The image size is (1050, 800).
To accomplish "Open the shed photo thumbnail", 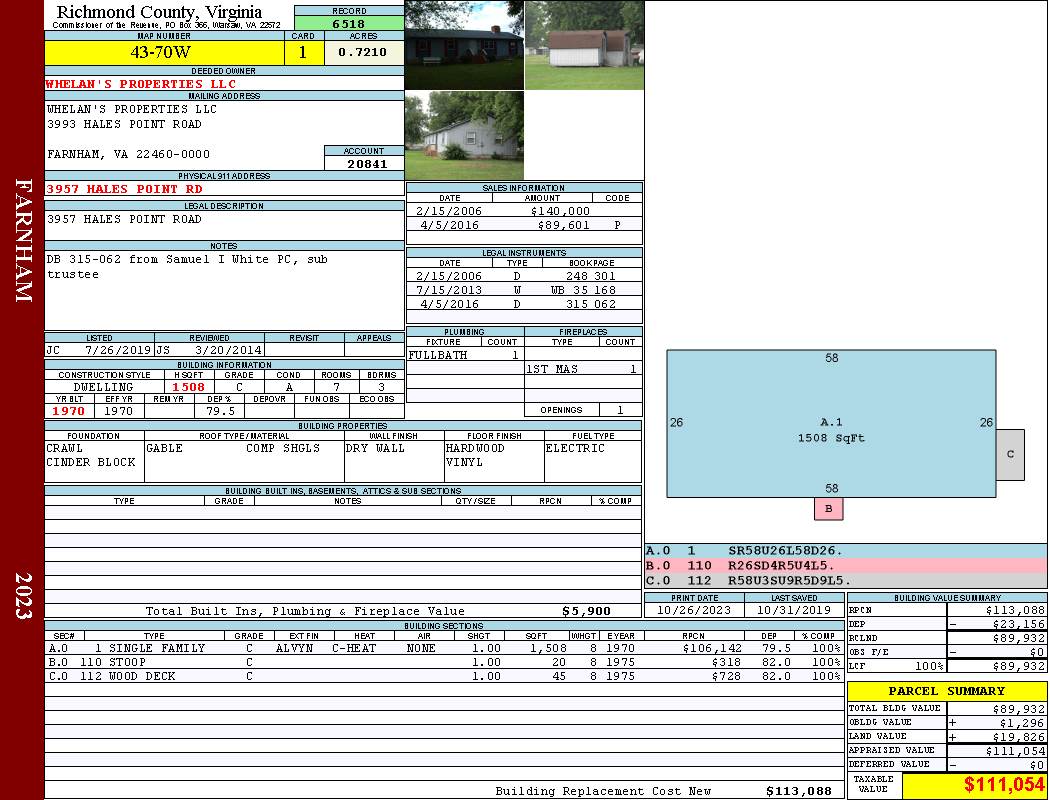I will [x=584, y=45].
